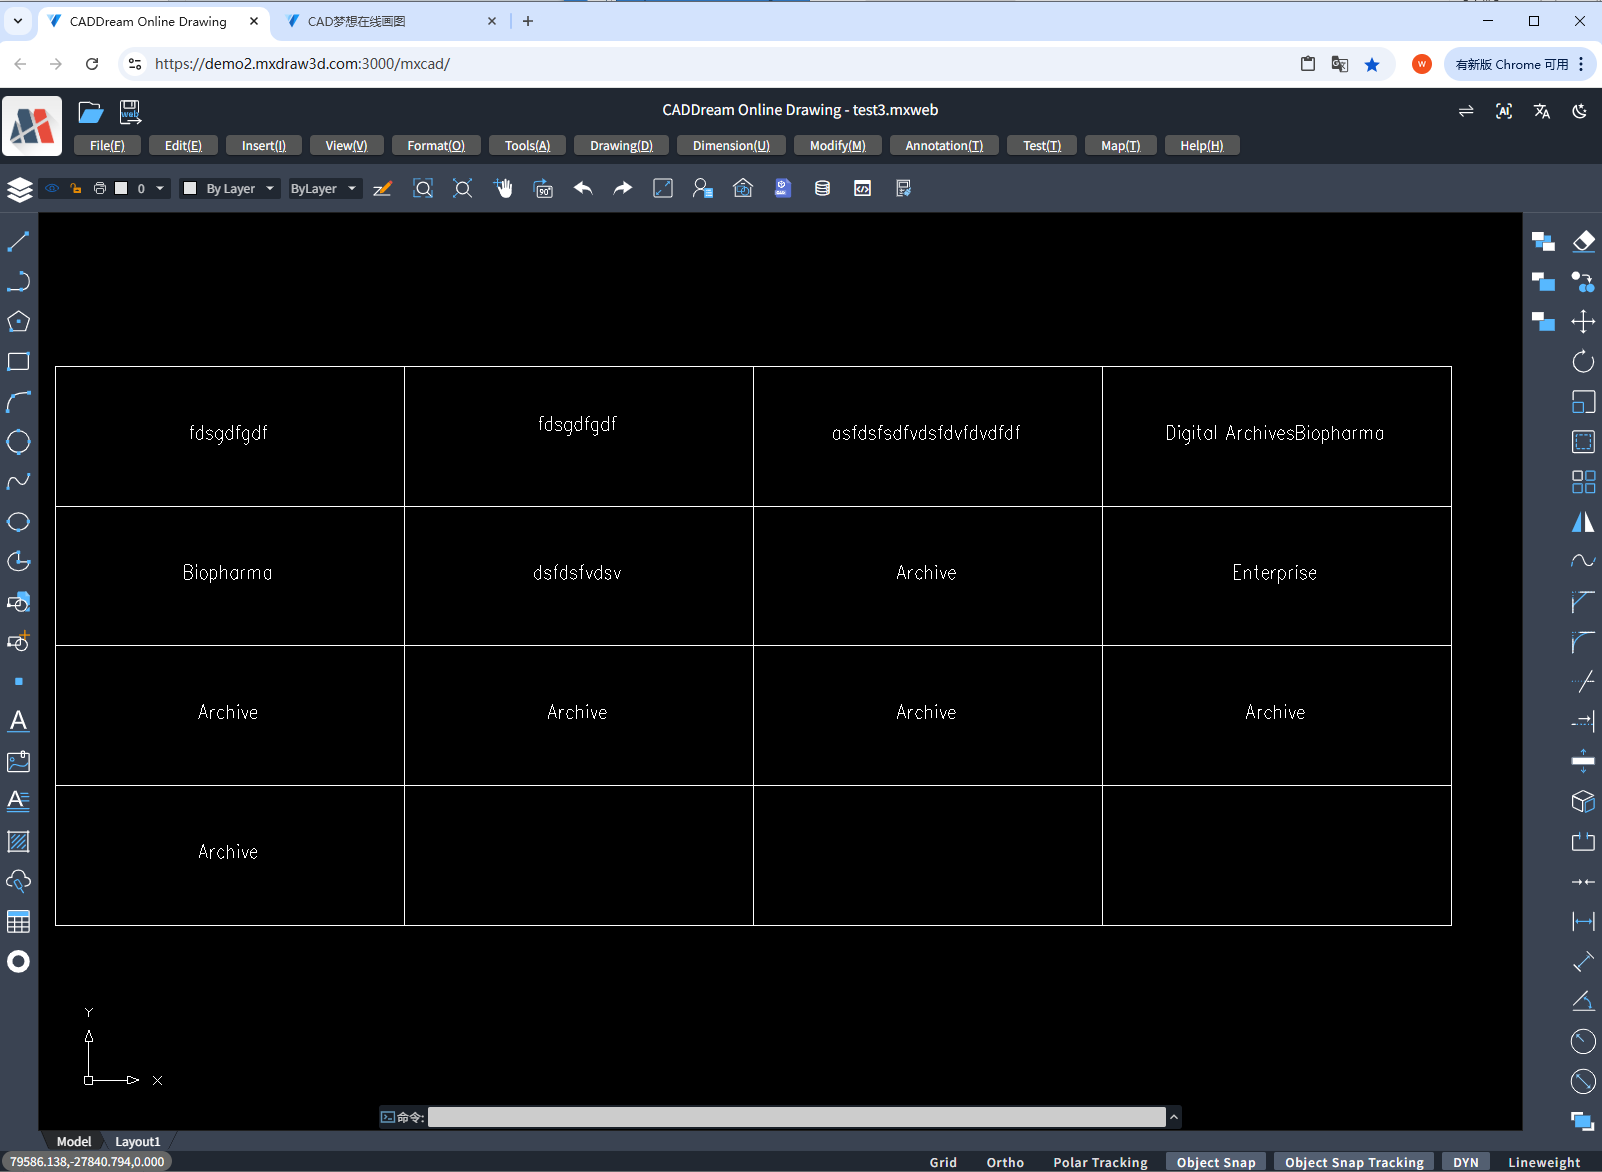The image size is (1602, 1172).
Task: Select the Rotate tool in the right panel
Action: coord(1583,361)
